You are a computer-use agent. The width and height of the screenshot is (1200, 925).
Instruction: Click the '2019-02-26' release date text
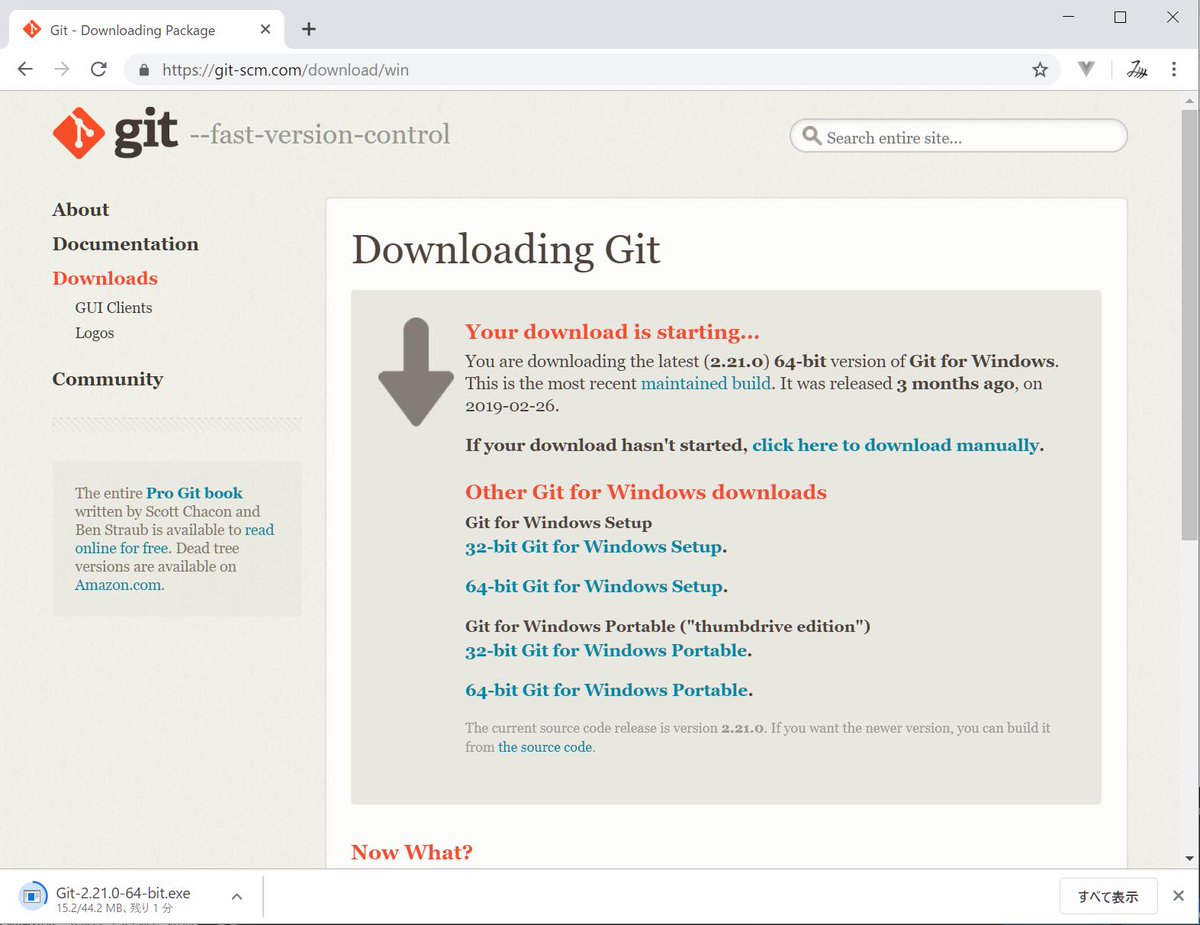(512, 407)
